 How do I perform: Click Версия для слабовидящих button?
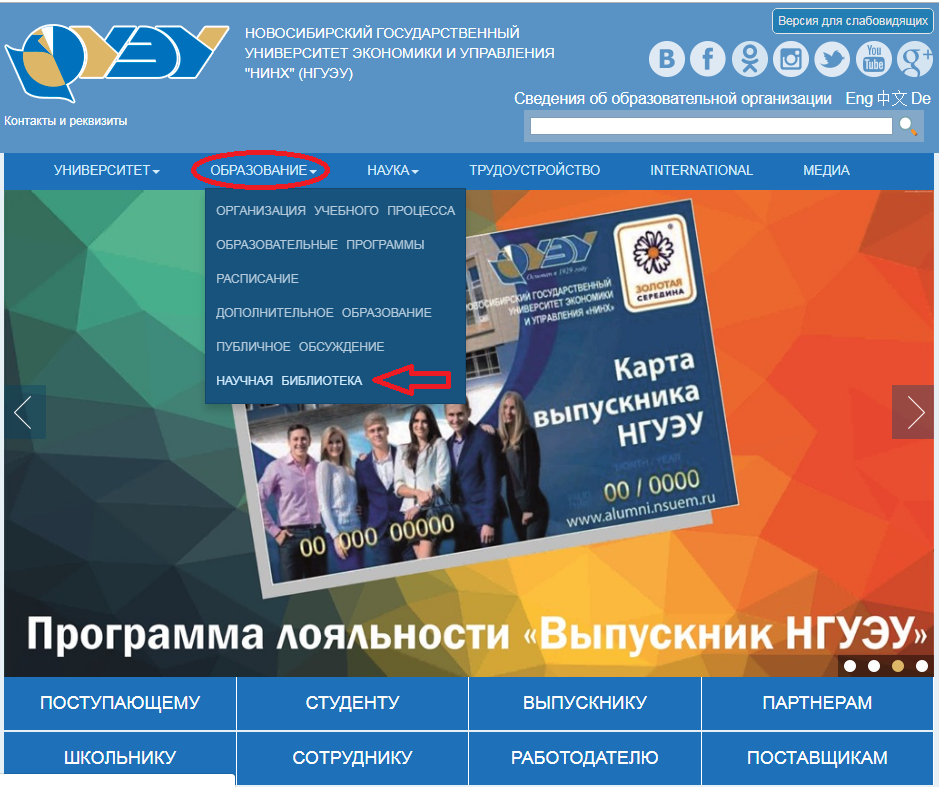coord(853,21)
